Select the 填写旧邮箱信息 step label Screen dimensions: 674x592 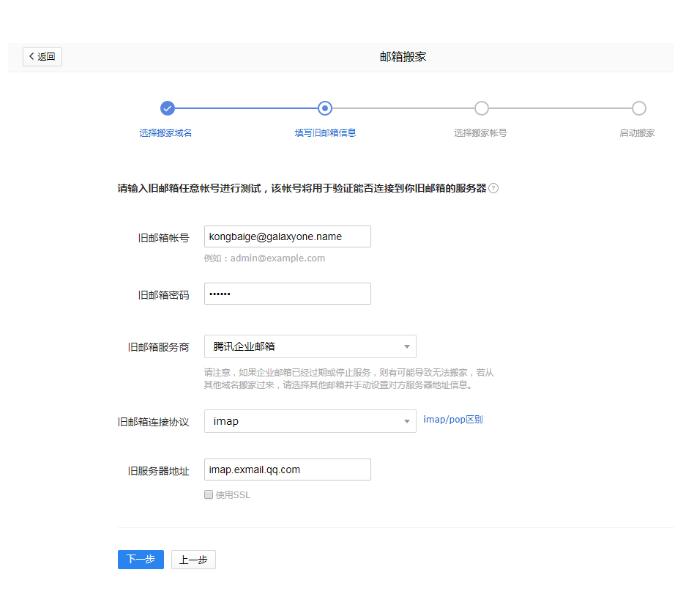click(x=325, y=133)
